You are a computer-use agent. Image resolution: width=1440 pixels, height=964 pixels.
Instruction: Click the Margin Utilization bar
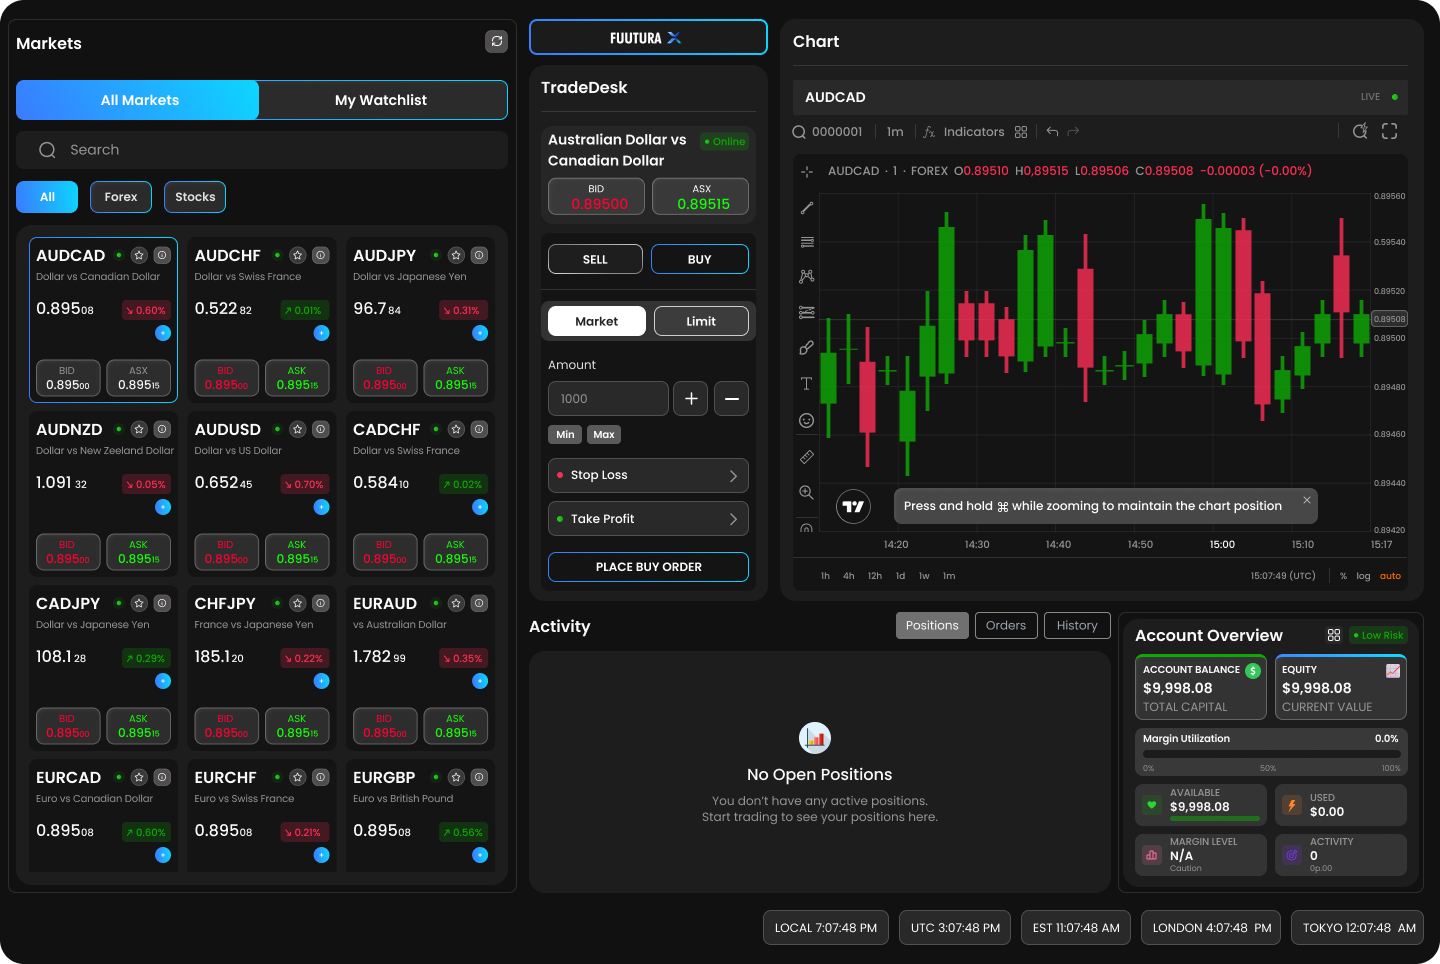(x=1271, y=755)
